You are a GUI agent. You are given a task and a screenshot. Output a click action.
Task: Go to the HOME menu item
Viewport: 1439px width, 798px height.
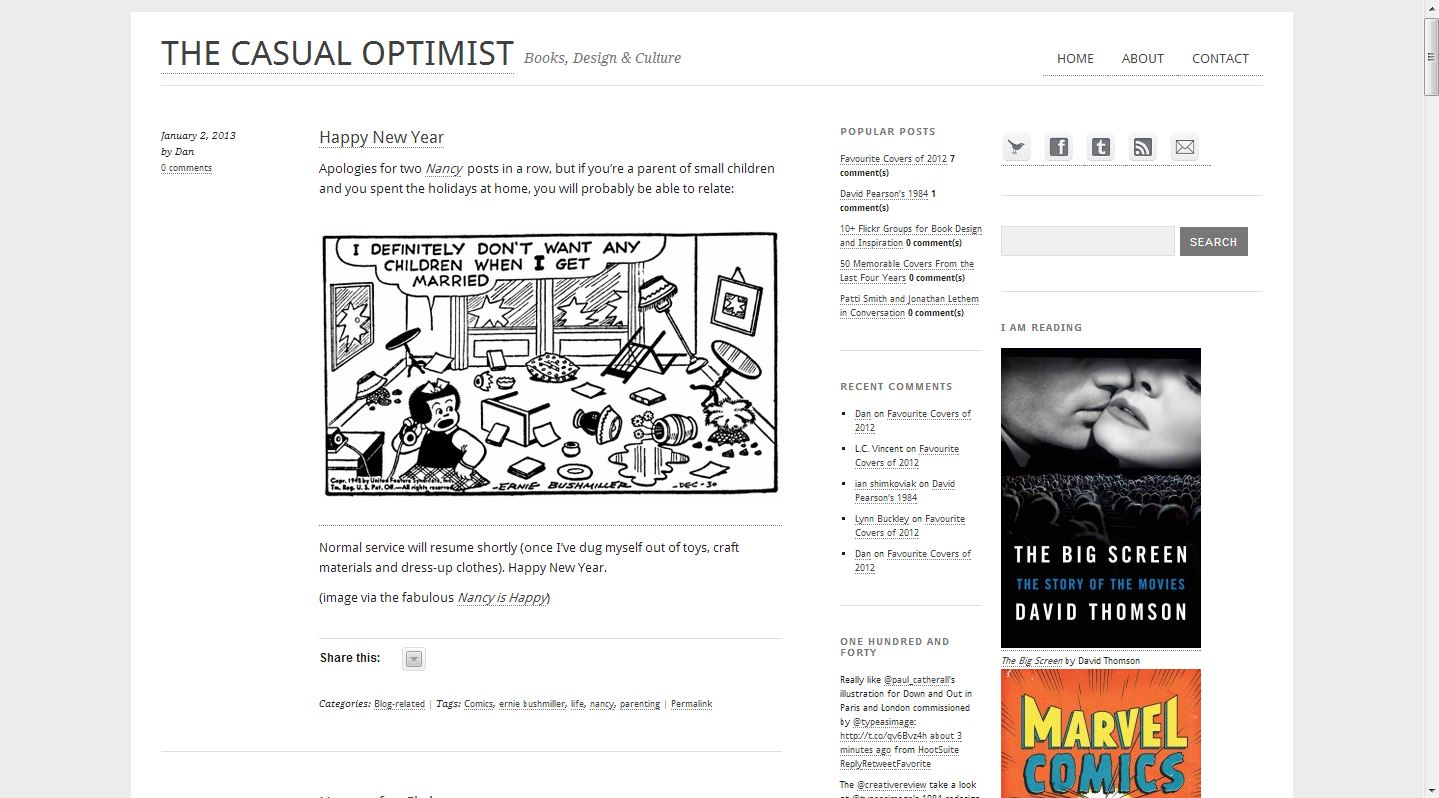coord(1075,58)
